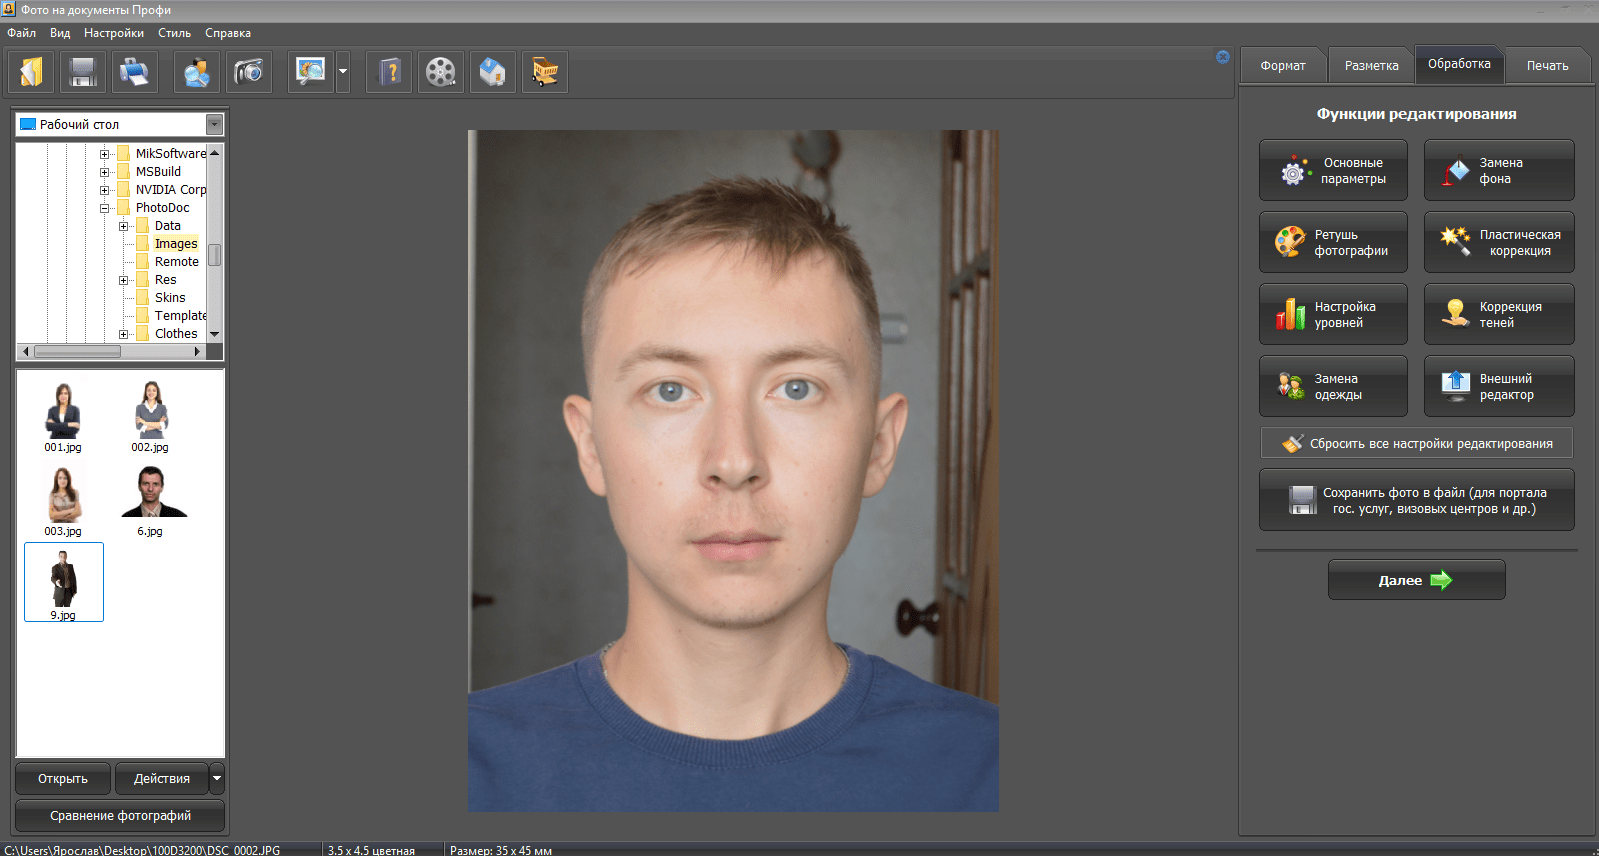Click the floppy disk save icon
This screenshot has height=856, width=1599.
(83, 72)
